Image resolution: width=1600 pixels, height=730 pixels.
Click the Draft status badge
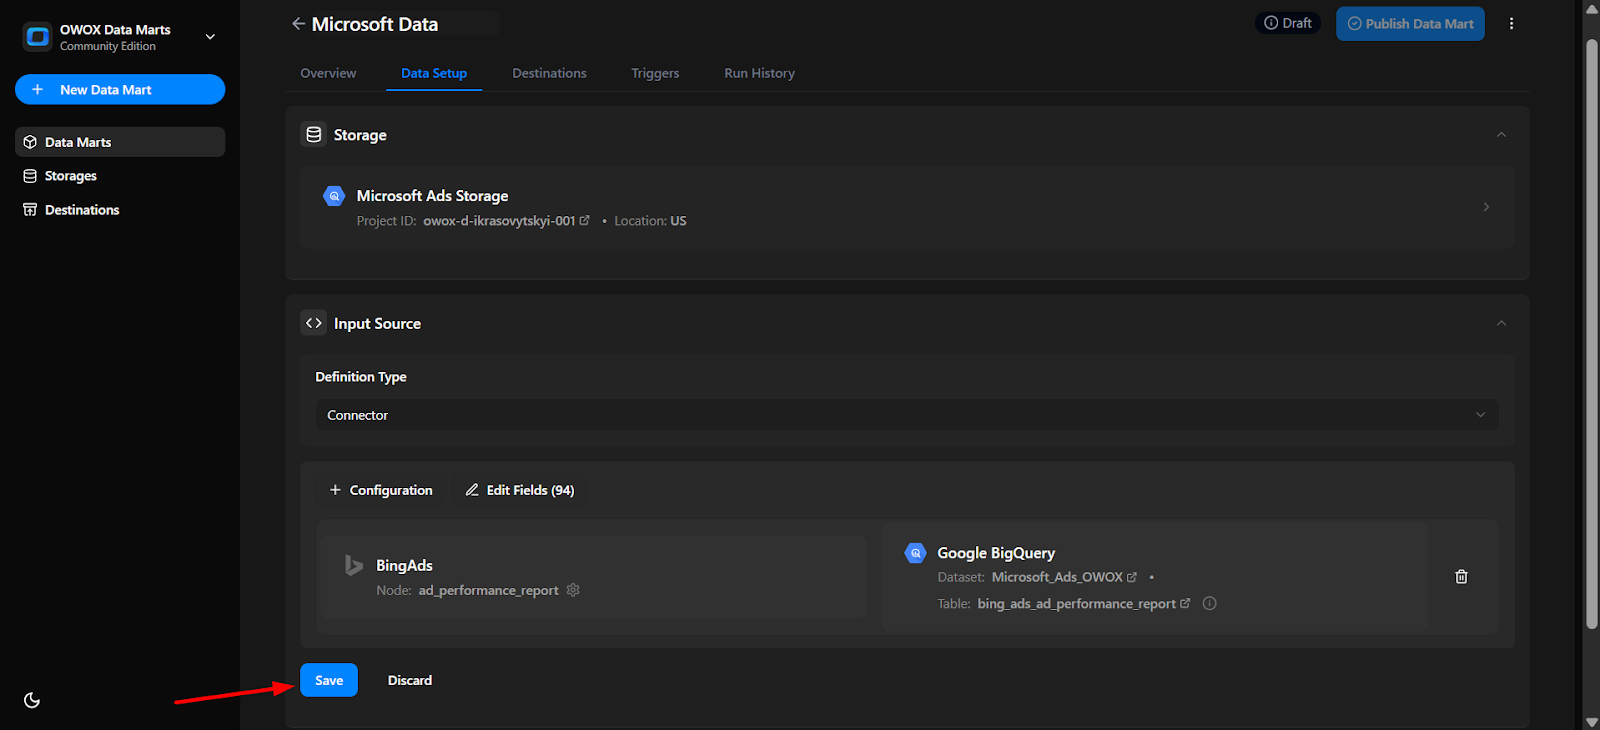pos(1288,23)
